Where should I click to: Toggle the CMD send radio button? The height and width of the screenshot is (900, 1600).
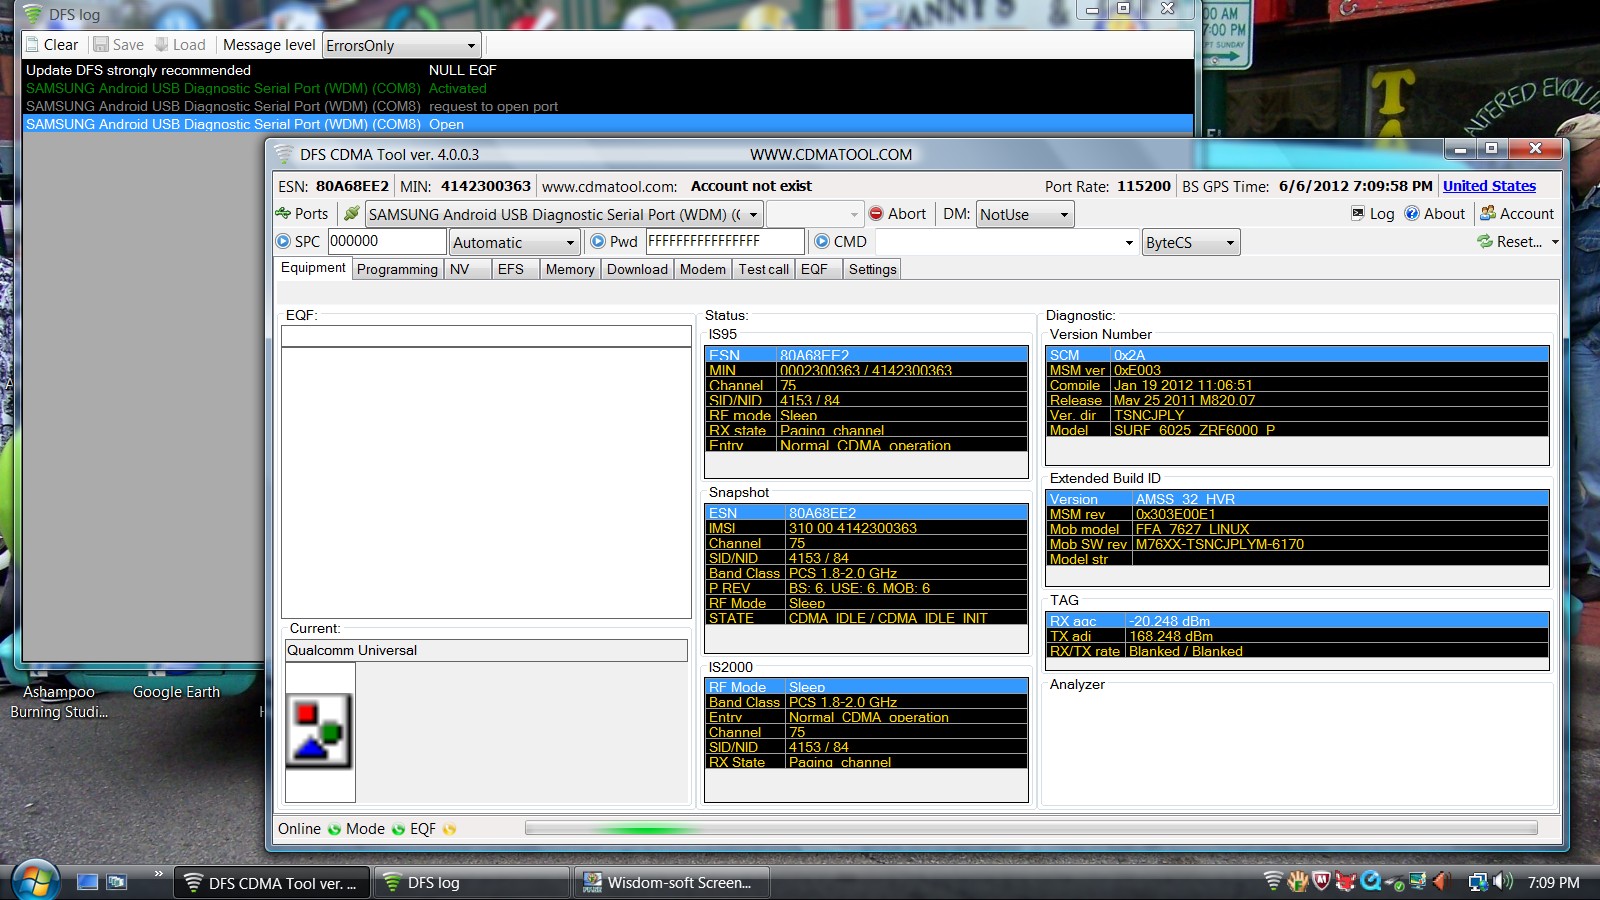tap(822, 242)
